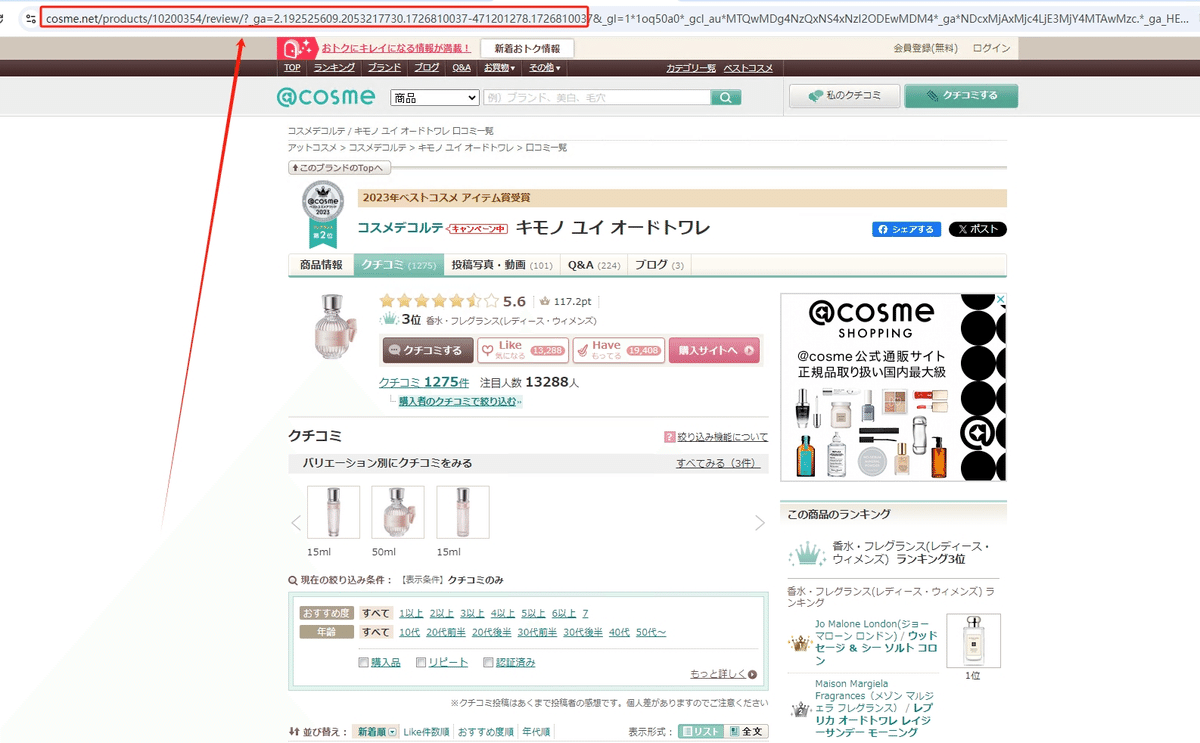Switch display format to リスト
Image resolution: width=1200 pixels, height=743 pixels.
click(x=701, y=732)
